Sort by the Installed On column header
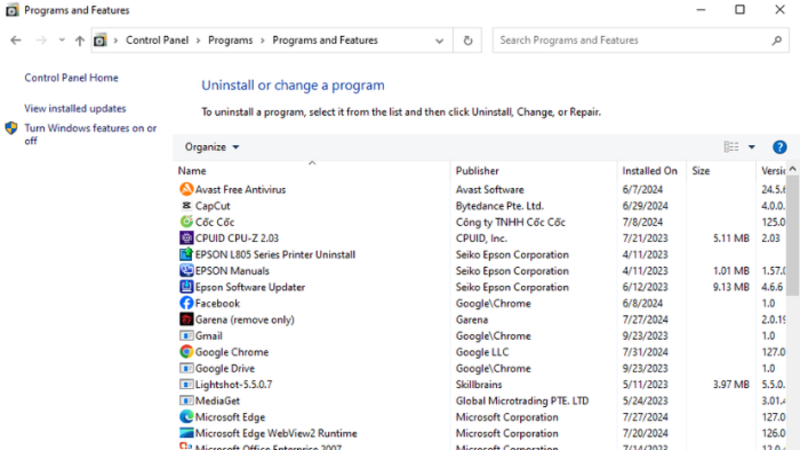The image size is (800, 450). [651, 170]
